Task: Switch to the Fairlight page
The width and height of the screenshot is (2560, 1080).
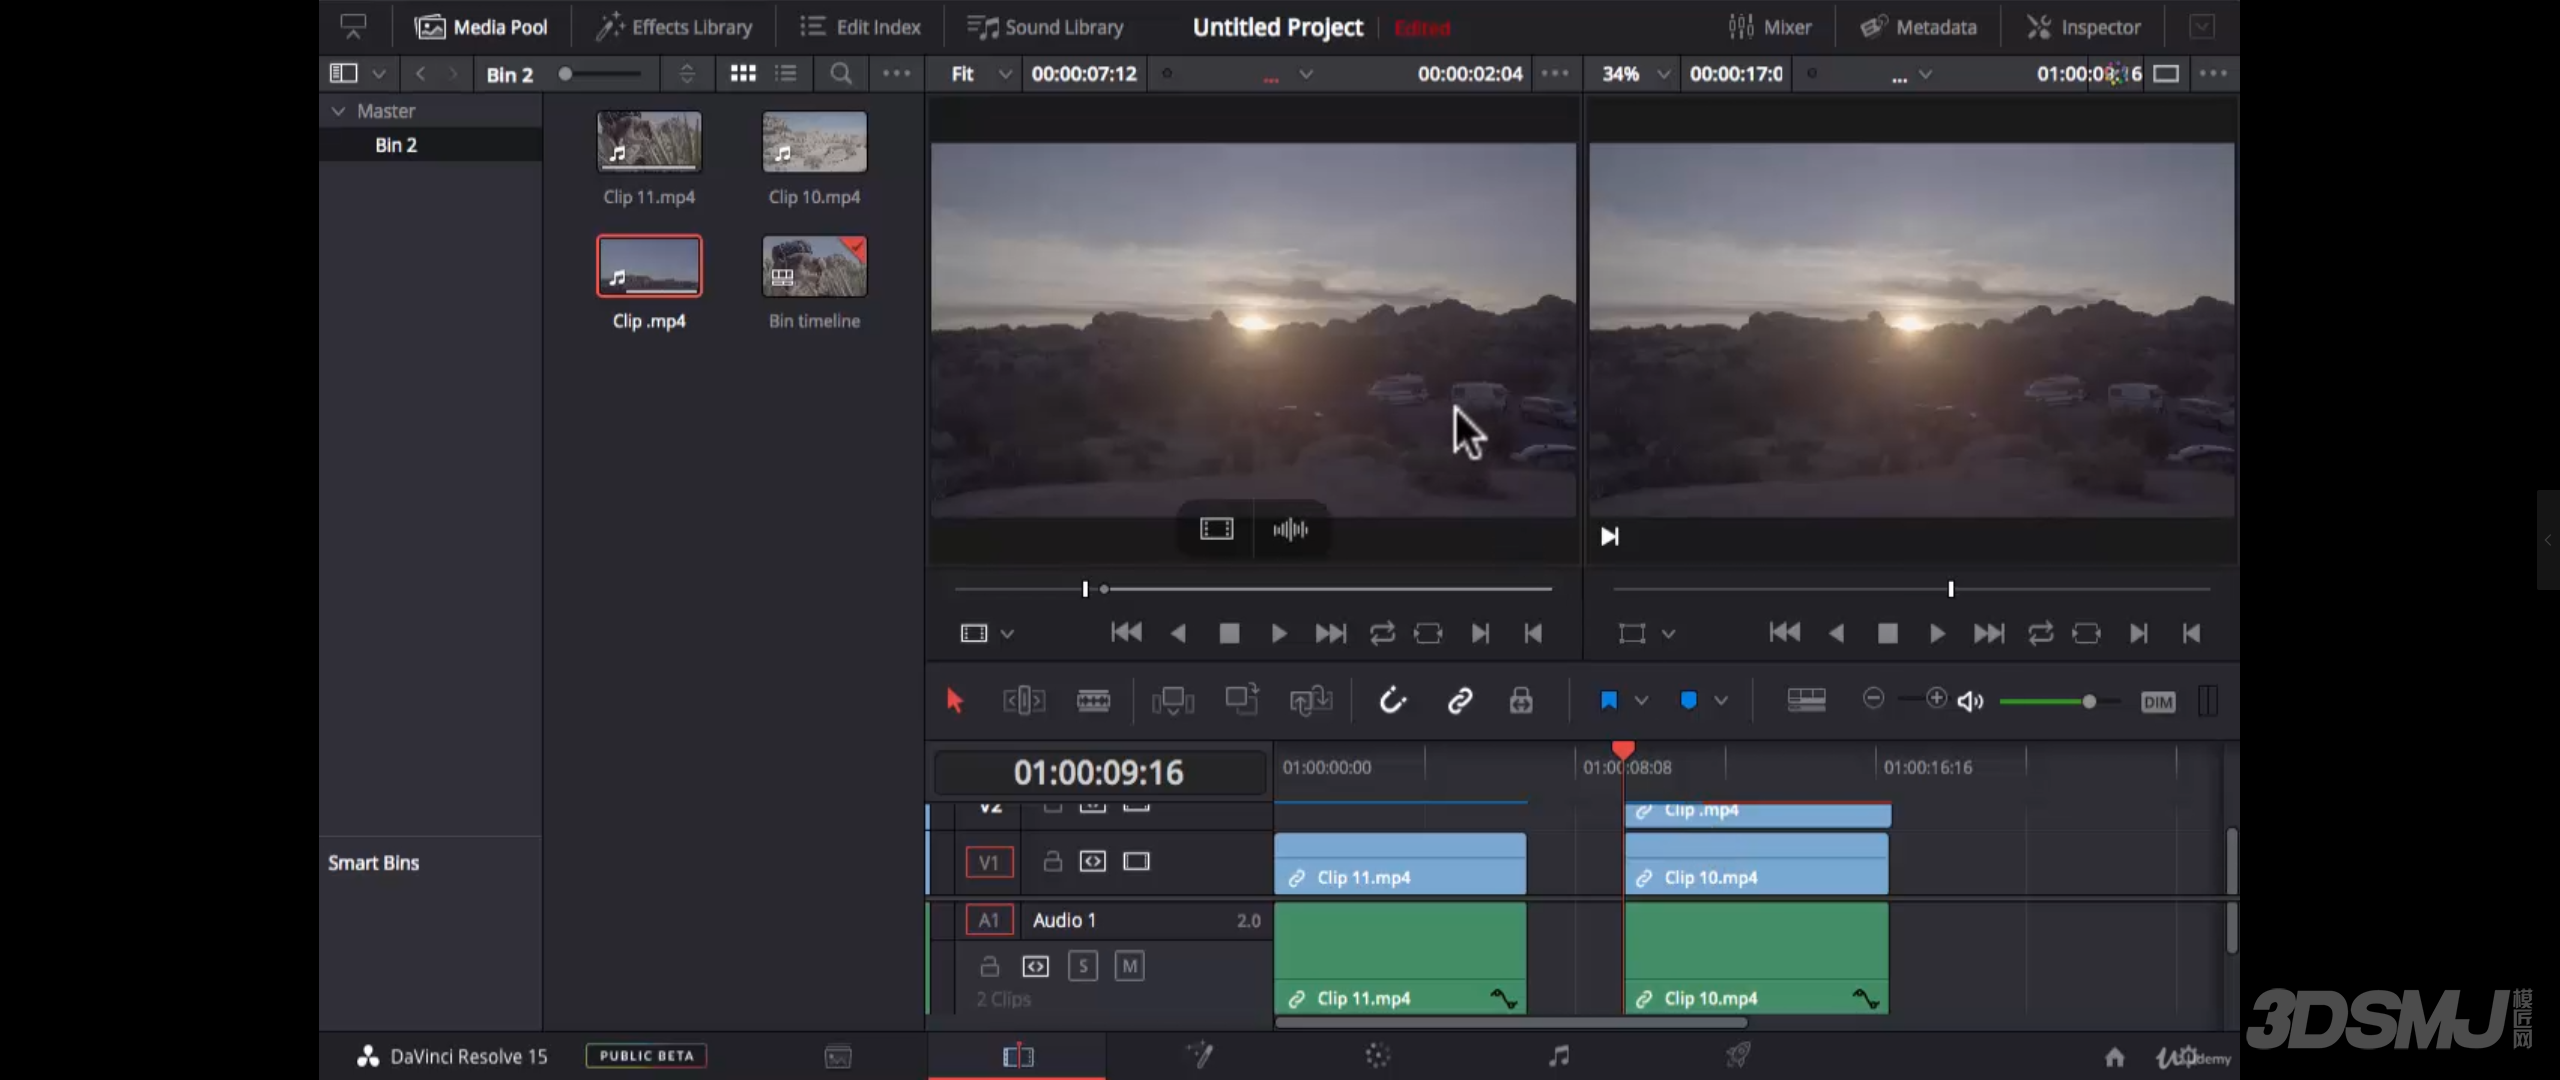Action: (1559, 1056)
